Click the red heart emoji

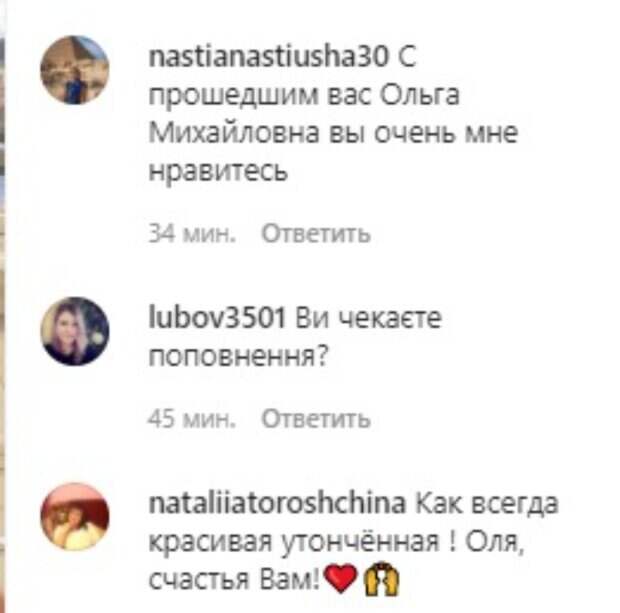click(x=340, y=579)
